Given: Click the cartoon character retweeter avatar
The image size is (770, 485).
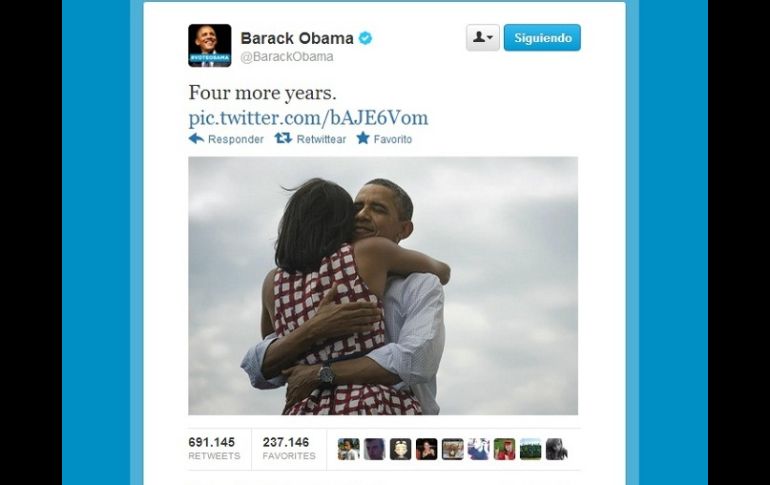Looking at the screenshot, I should [x=400, y=449].
